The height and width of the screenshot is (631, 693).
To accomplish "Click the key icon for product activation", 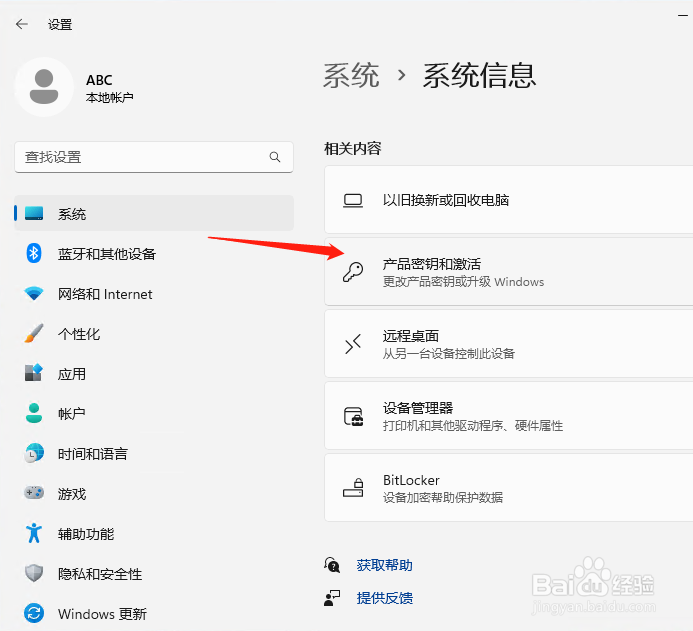I will point(353,272).
